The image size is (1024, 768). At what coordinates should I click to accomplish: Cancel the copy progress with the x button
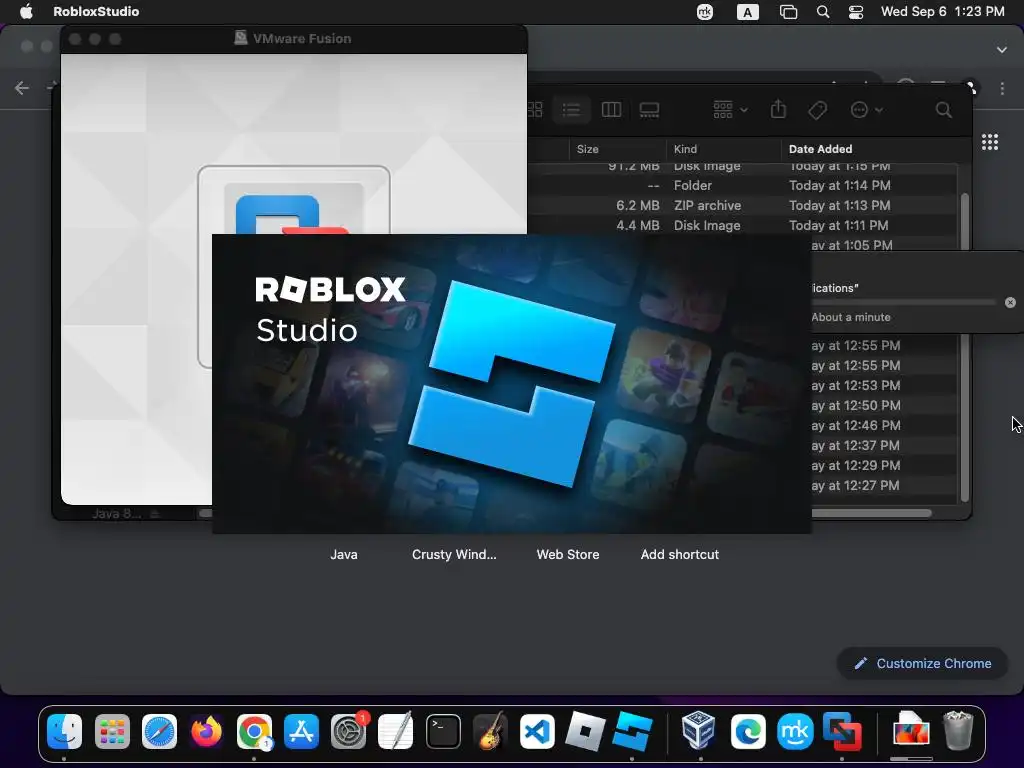click(1010, 302)
